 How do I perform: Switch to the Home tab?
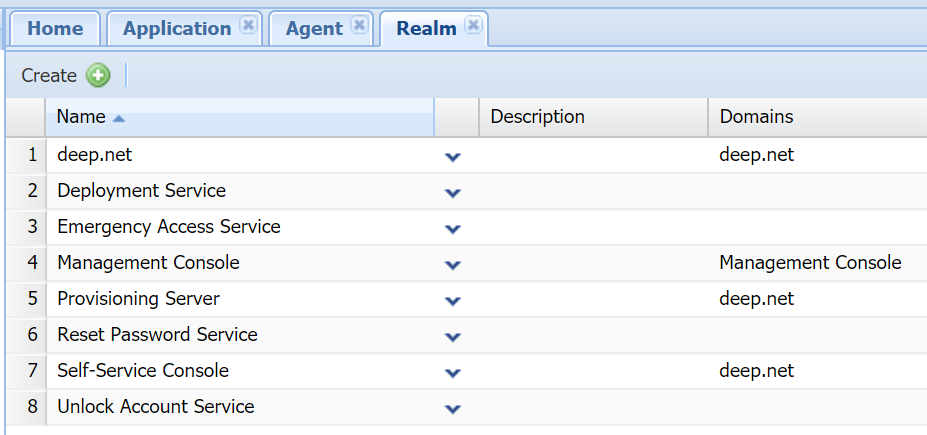pyautogui.click(x=55, y=29)
